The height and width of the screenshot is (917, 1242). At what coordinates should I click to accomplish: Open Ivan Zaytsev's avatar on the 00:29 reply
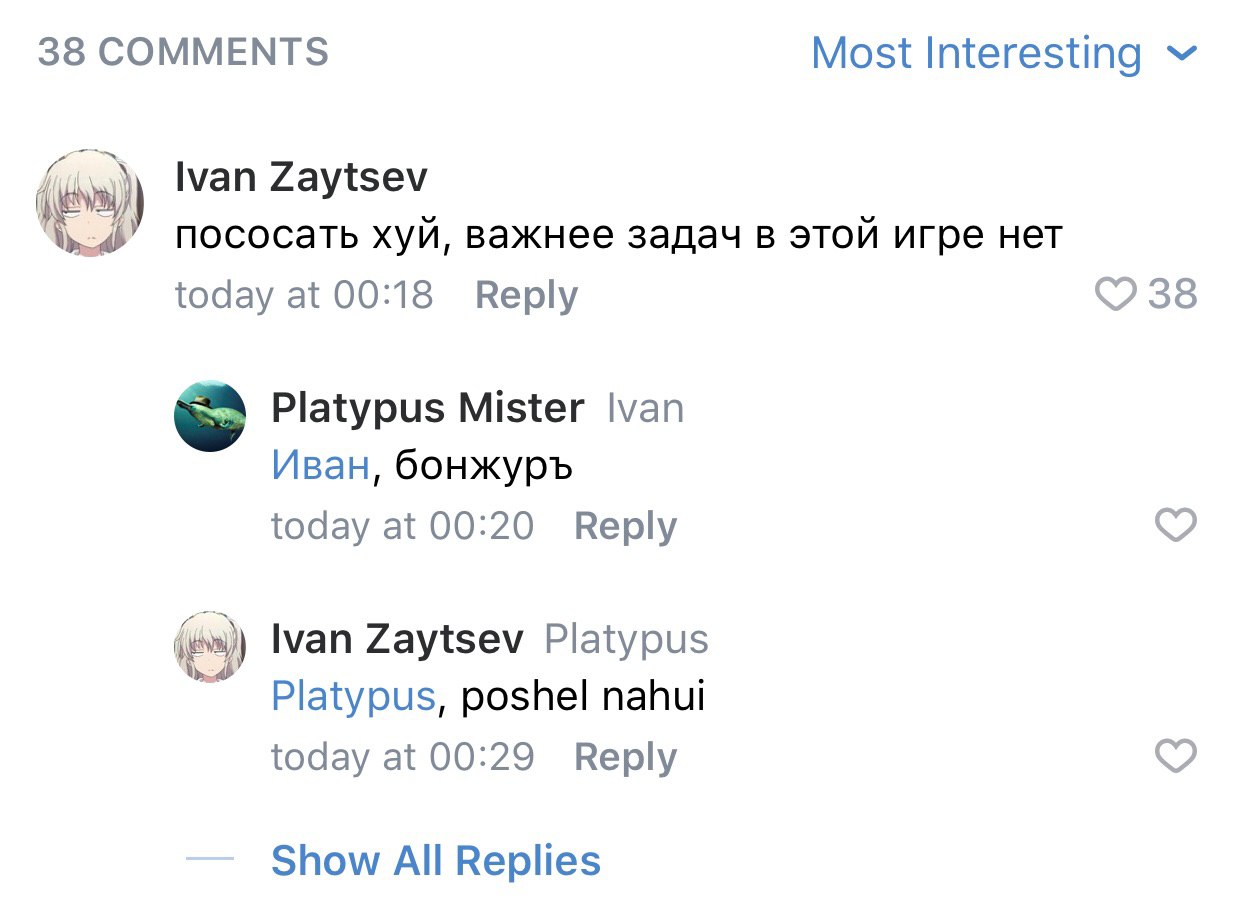[210, 647]
